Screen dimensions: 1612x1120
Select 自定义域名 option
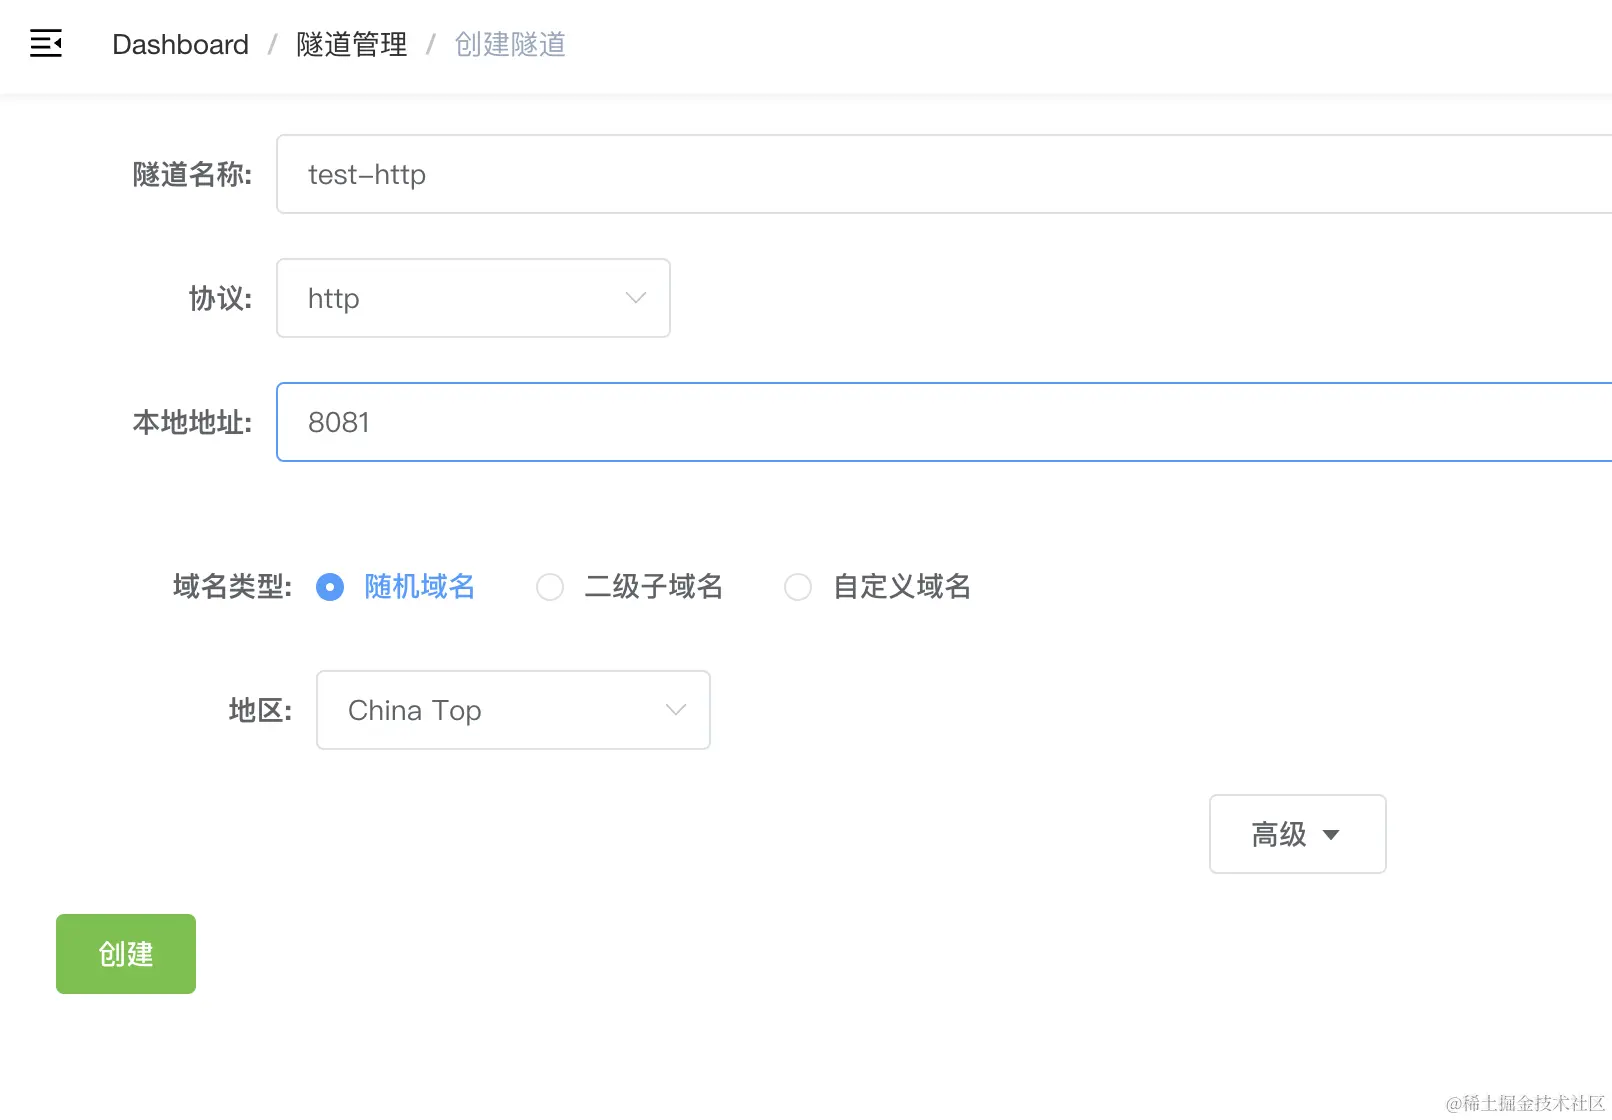[798, 587]
